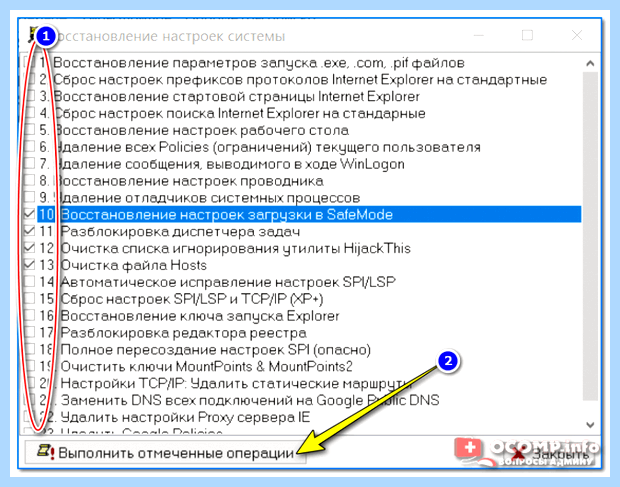The image size is (620, 487).
Task: Uncheck item 13 Hosts file cleanup
Action: [29, 265]
